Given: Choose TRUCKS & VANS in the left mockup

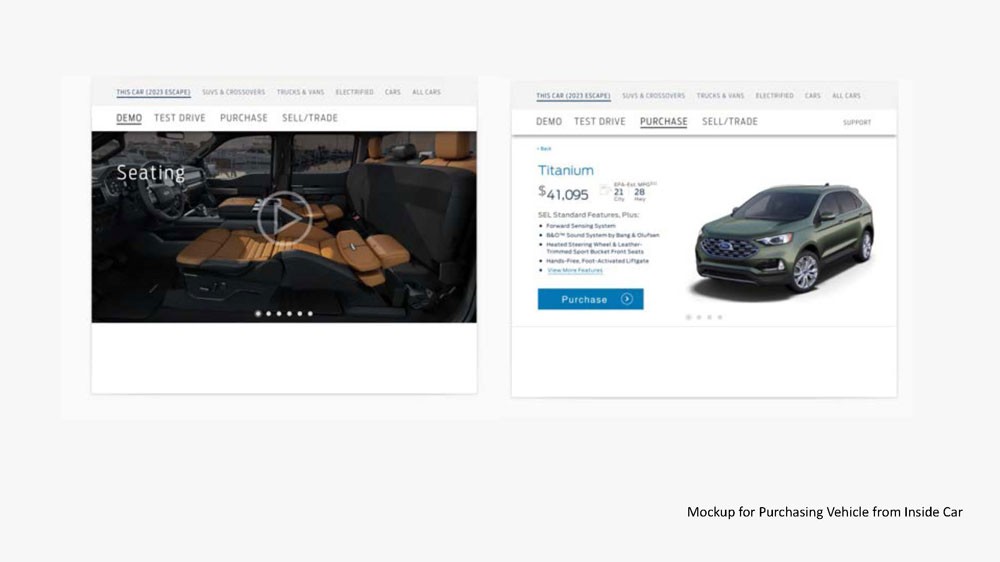Looking at the screenshot, I should [x=300, y=92].
